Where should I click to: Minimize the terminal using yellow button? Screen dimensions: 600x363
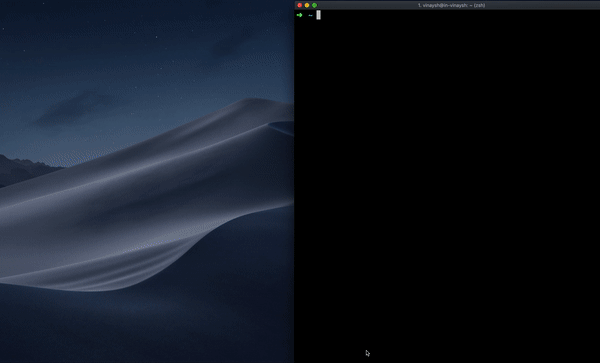coord(307,5)
